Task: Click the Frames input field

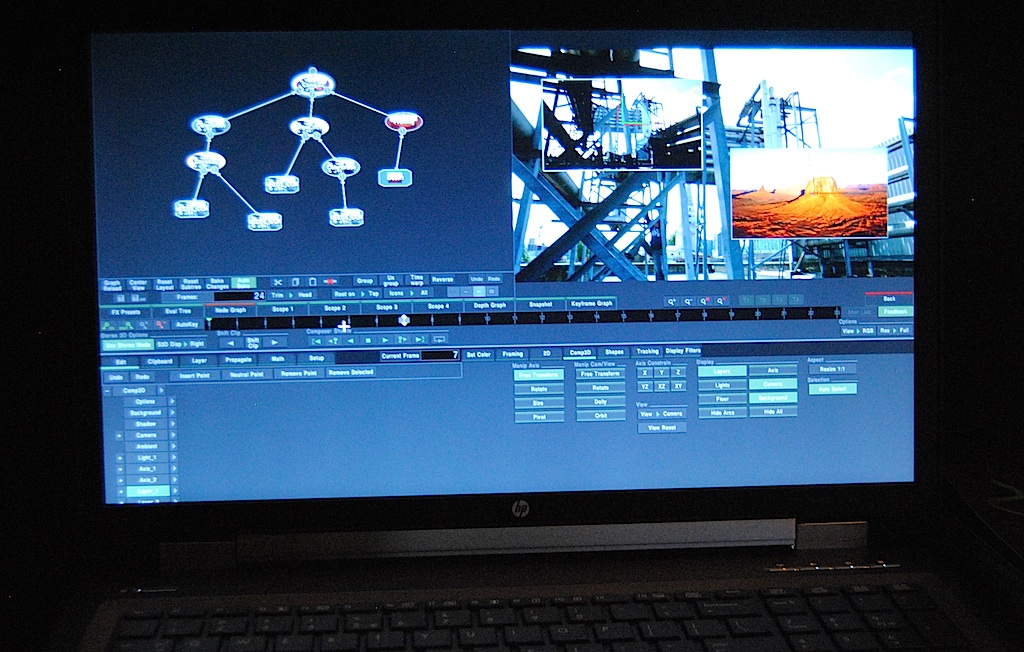Action: (240, 297)
